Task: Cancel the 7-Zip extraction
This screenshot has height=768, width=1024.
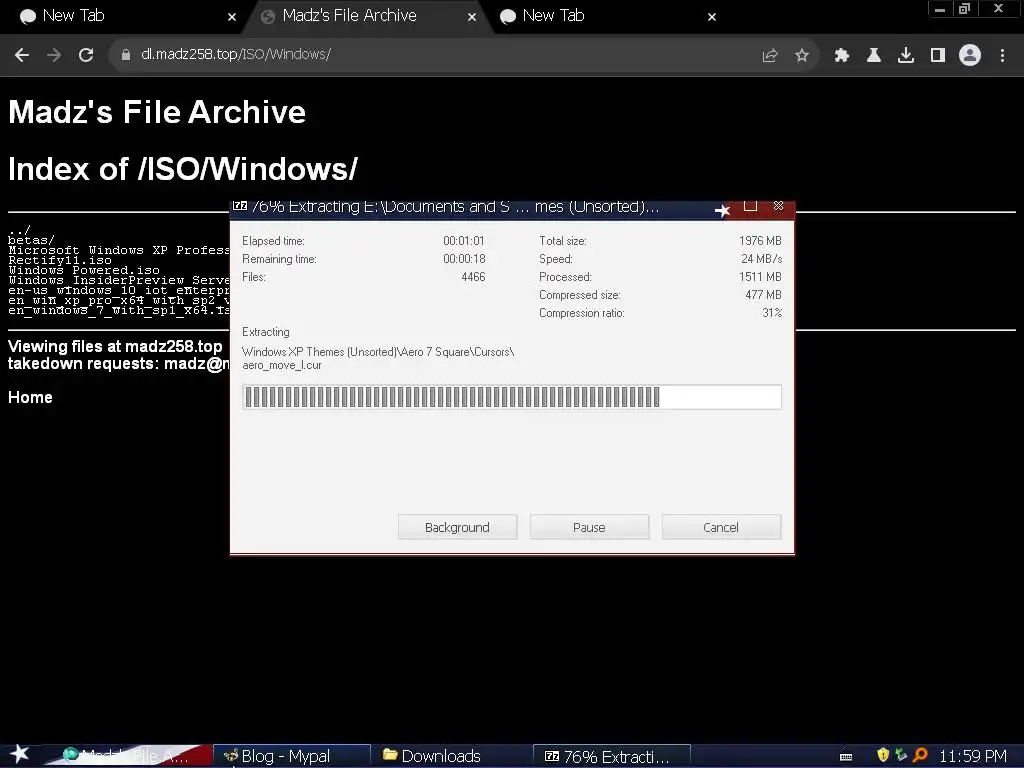Action: (x=721, y=527)
